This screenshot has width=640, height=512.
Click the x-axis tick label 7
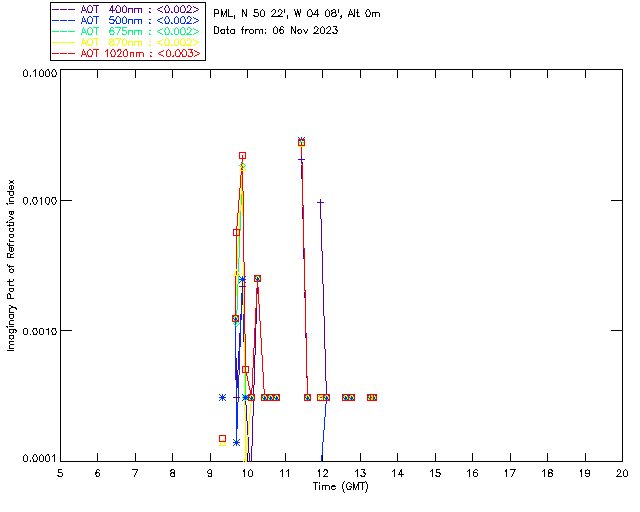click(x=135, y=473)
